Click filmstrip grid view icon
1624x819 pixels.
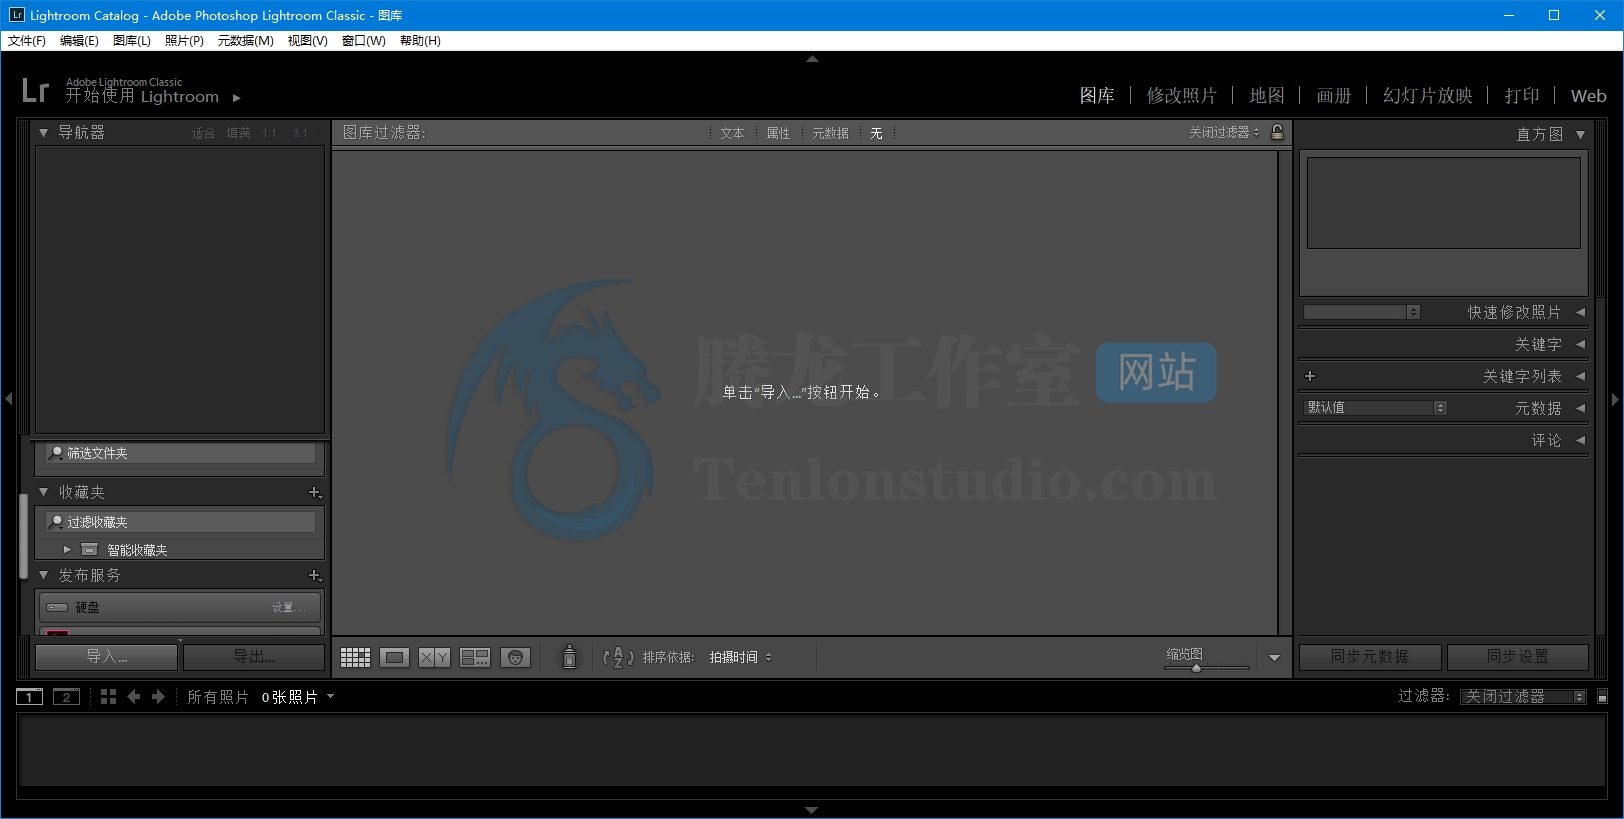point(108,697)
